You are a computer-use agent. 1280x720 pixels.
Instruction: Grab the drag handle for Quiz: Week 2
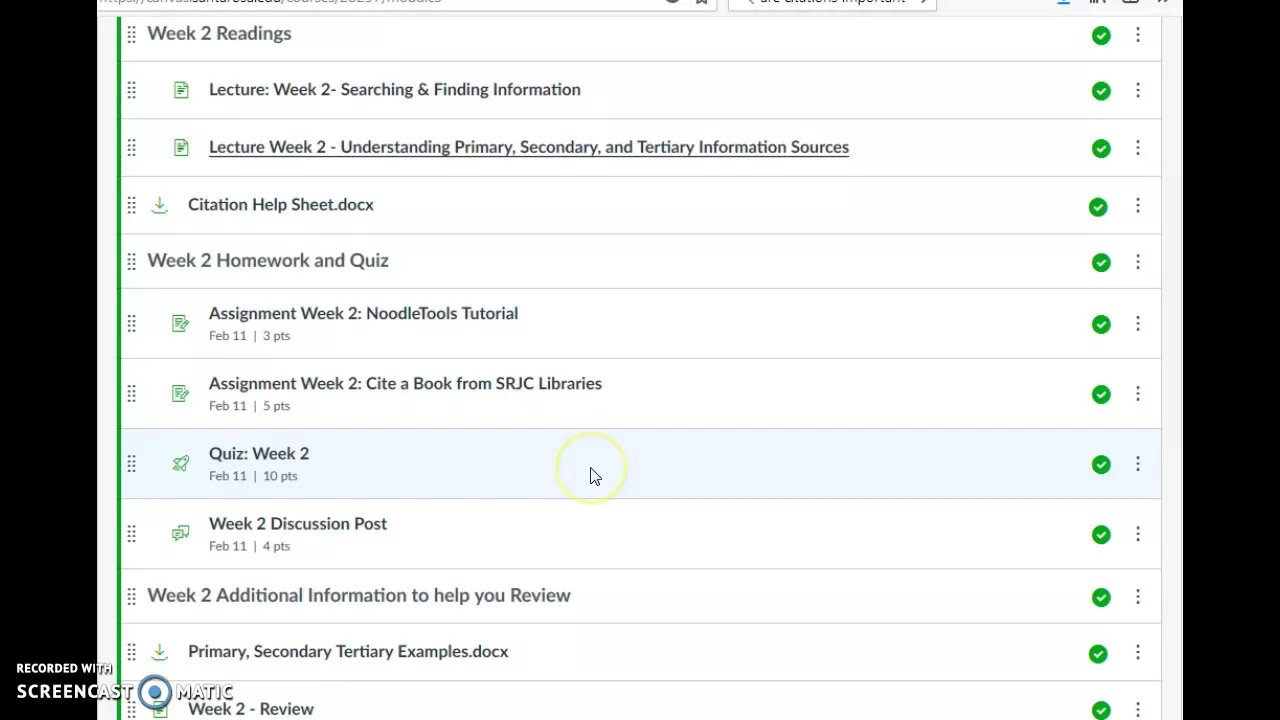pos(131,464)
